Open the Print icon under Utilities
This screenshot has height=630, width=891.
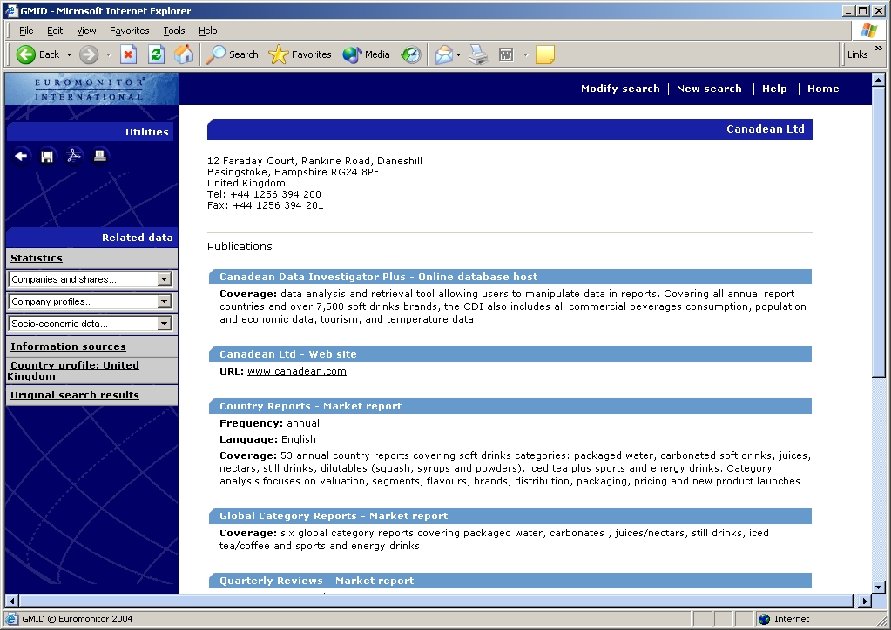coord(99,155)
